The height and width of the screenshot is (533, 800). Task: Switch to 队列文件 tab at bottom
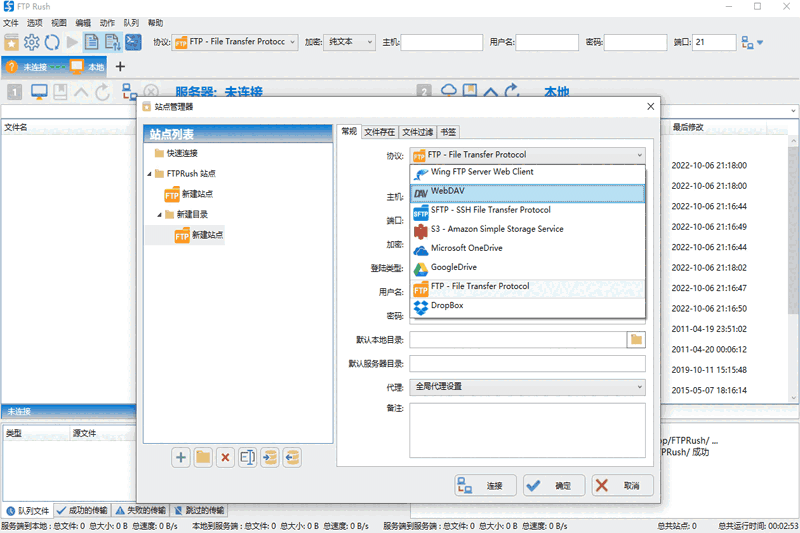28,510
